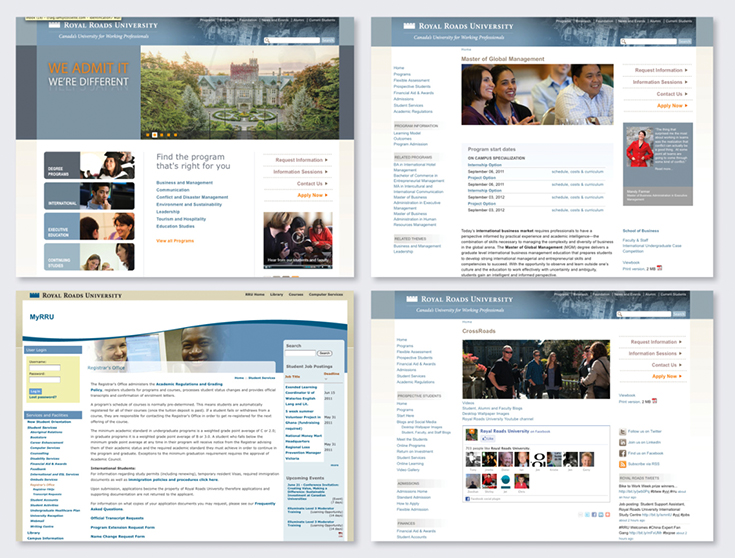Screen dimensions: 735x558
Task: Select first slide dot in homepage carousel
Action: [148, 135]
